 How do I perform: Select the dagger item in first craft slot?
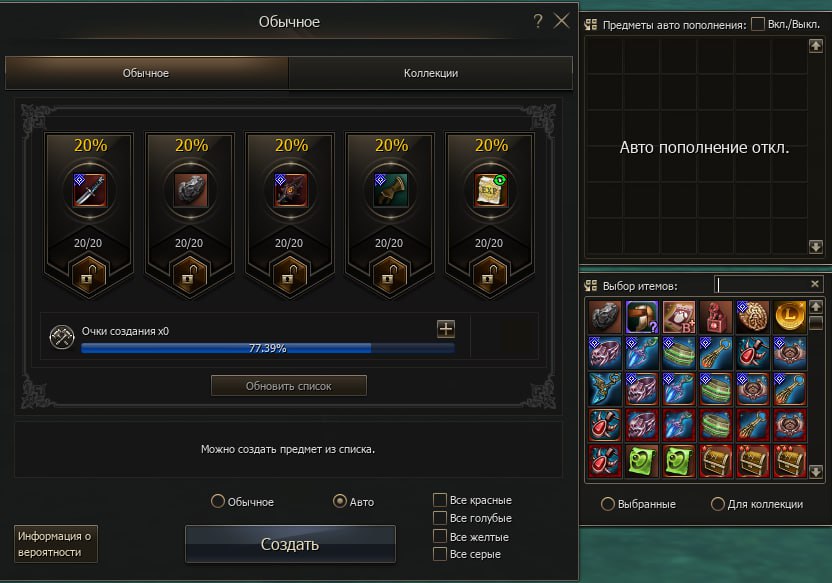coord(90,190)
